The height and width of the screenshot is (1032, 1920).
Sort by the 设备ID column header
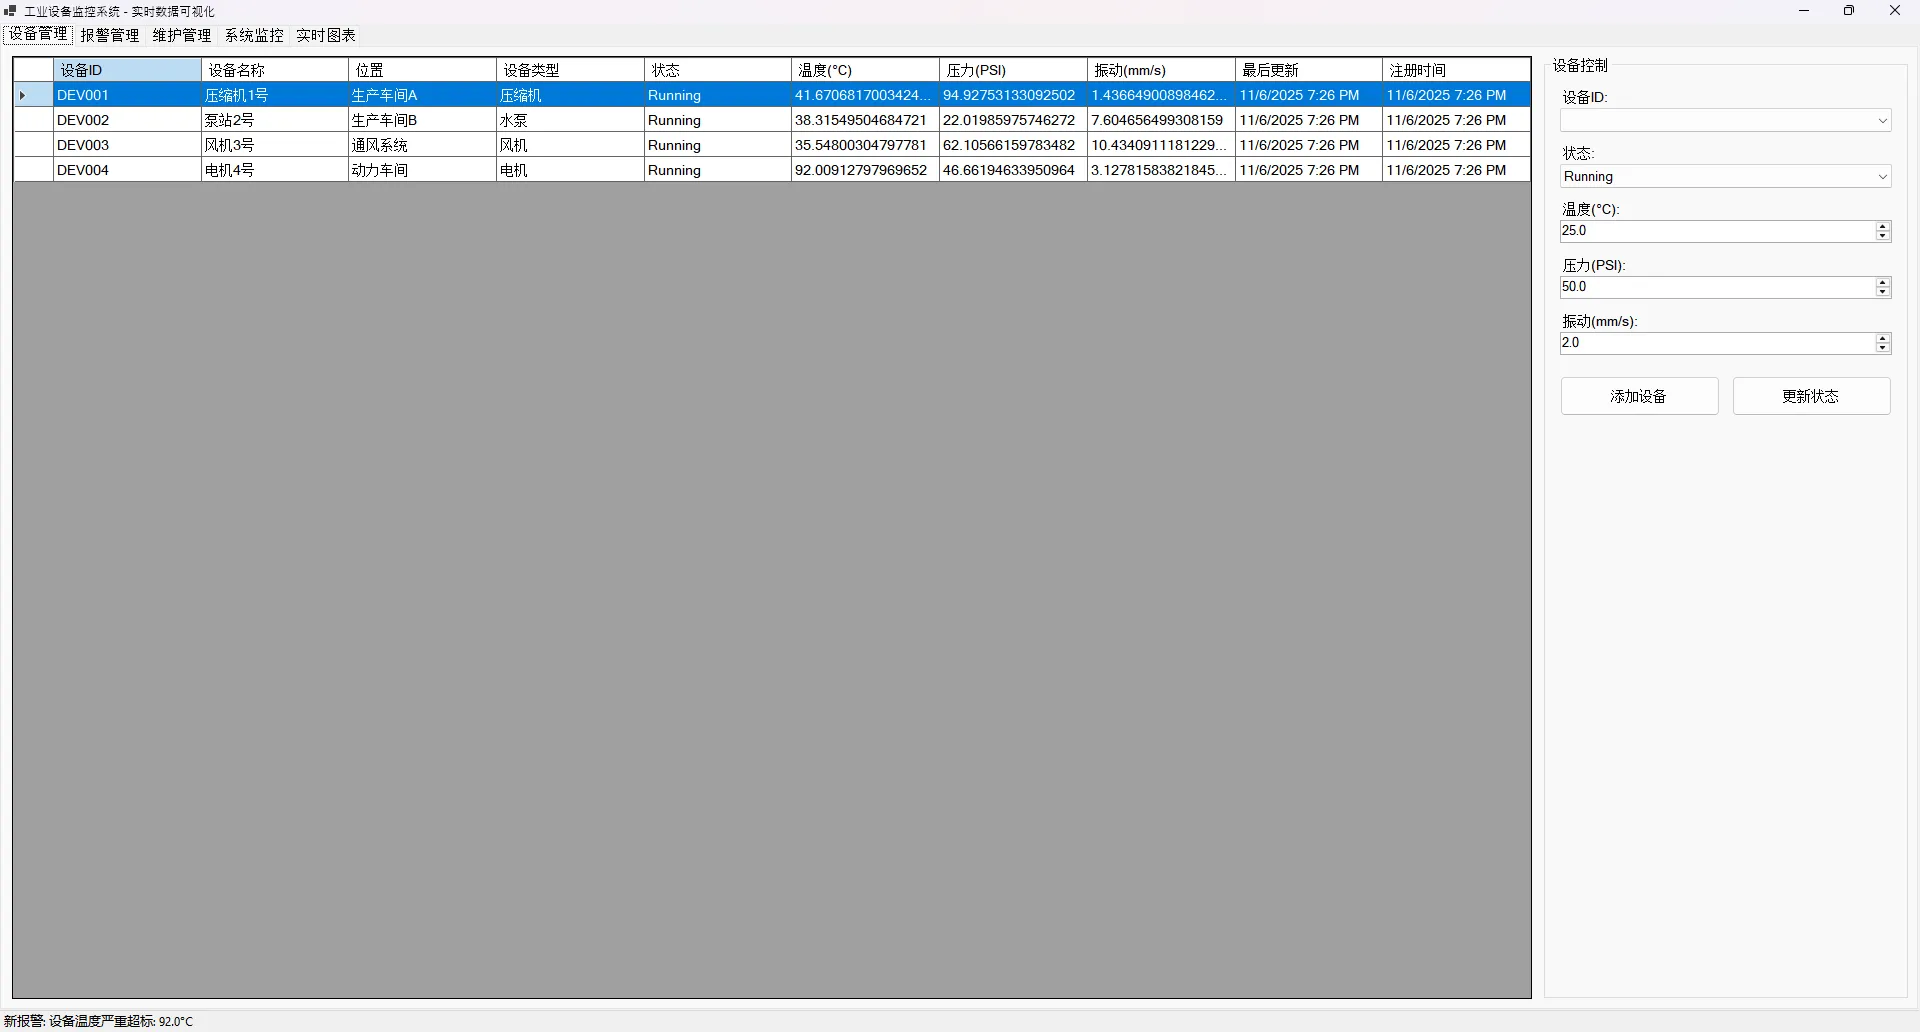tap(127, 70)
